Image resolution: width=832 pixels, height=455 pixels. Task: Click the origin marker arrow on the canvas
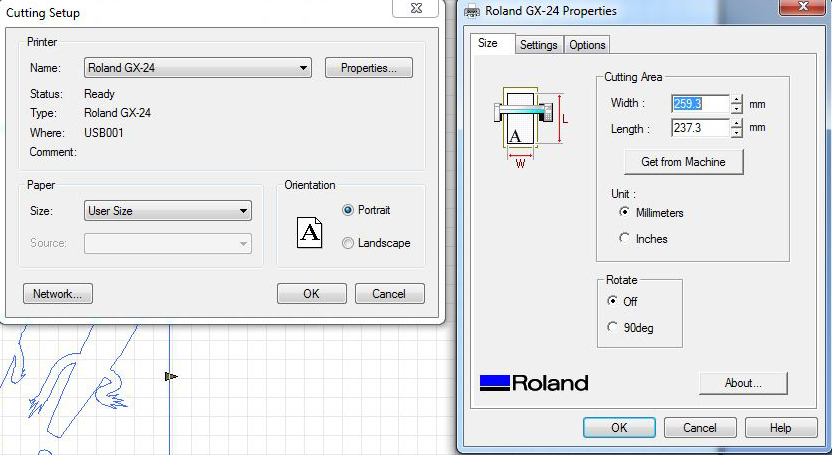click(171, 377)
